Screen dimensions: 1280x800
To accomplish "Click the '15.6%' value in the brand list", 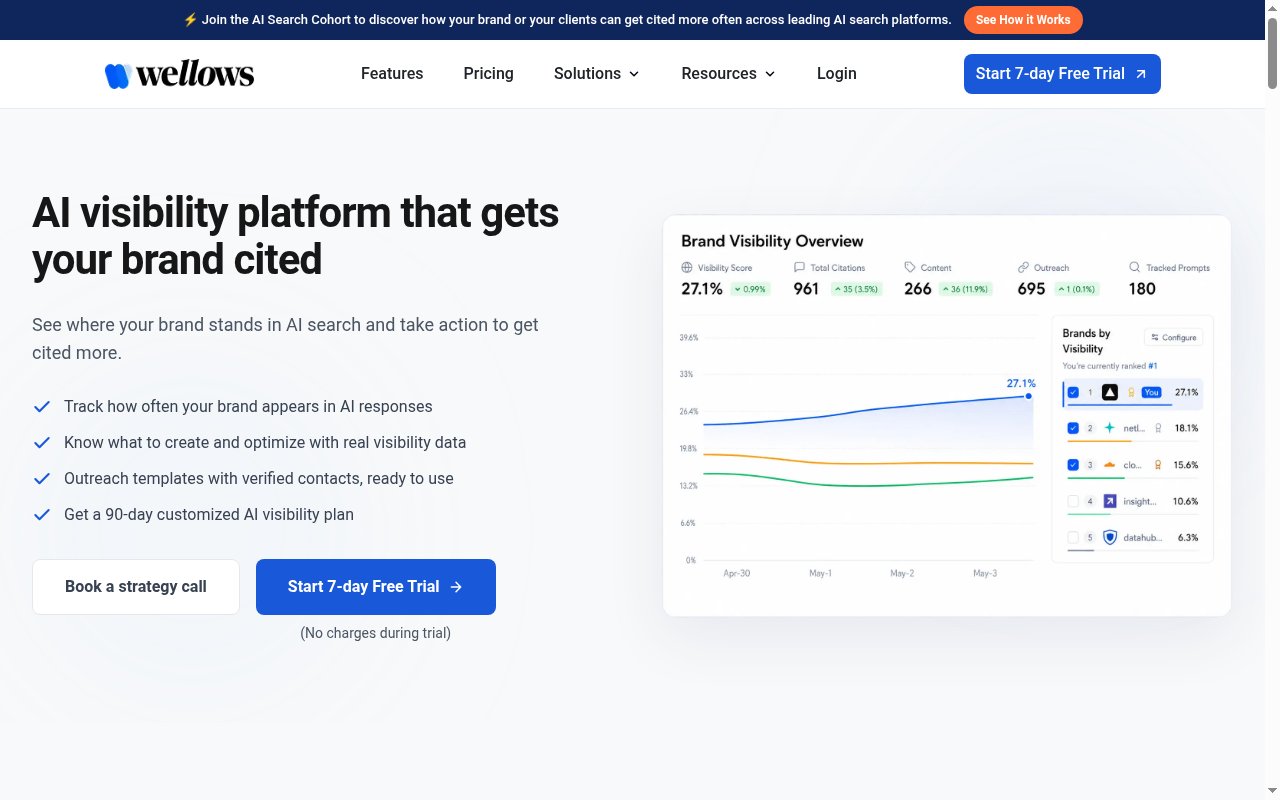I will pos(1186,464).
